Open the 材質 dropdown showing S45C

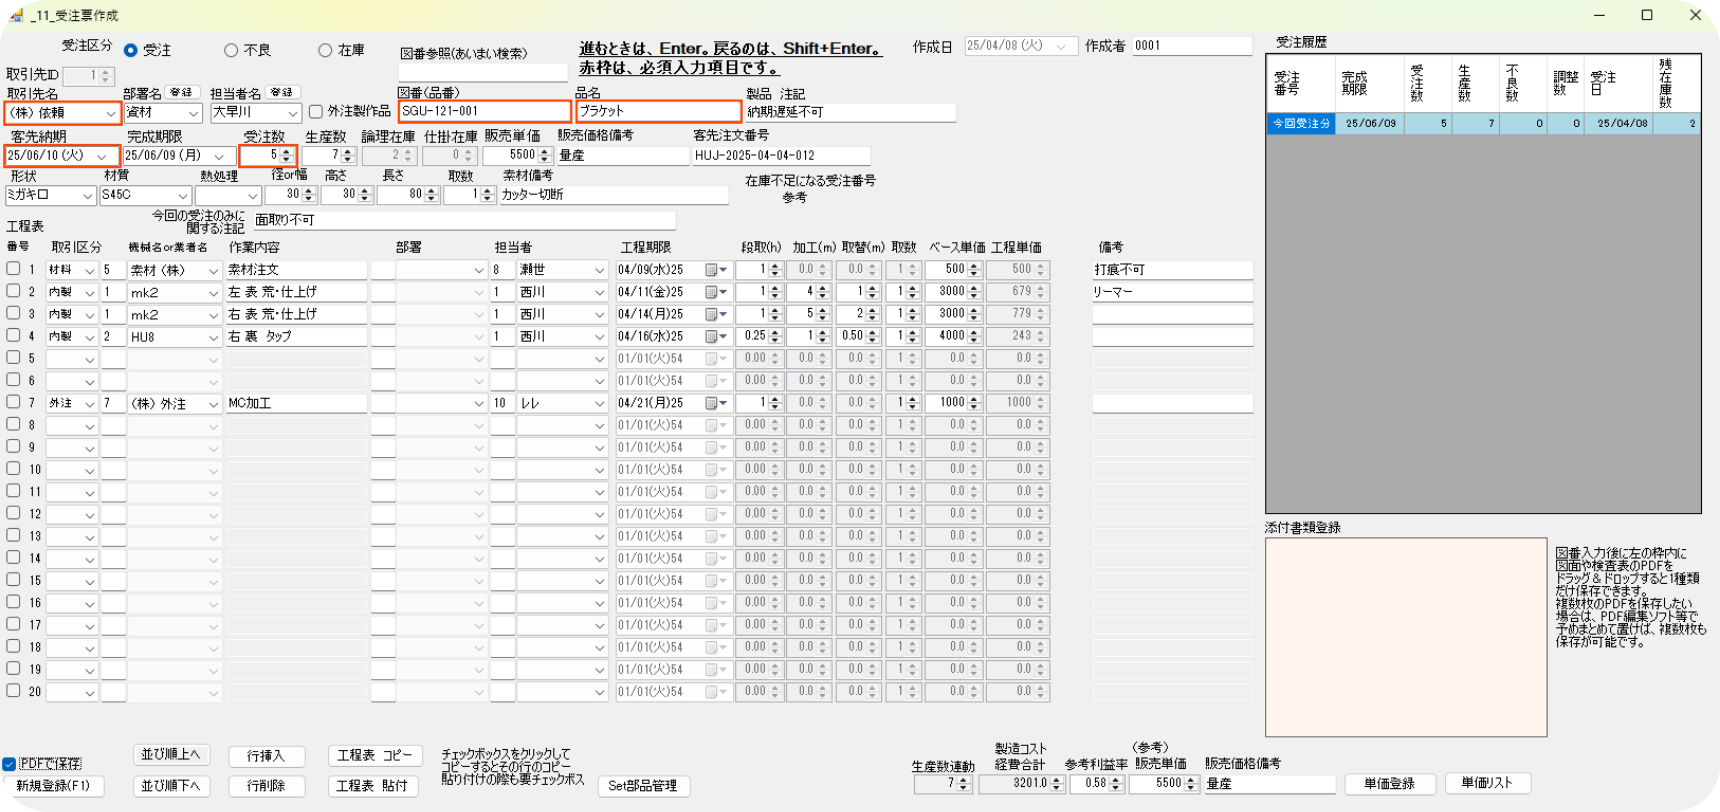(x=182, y=196)
